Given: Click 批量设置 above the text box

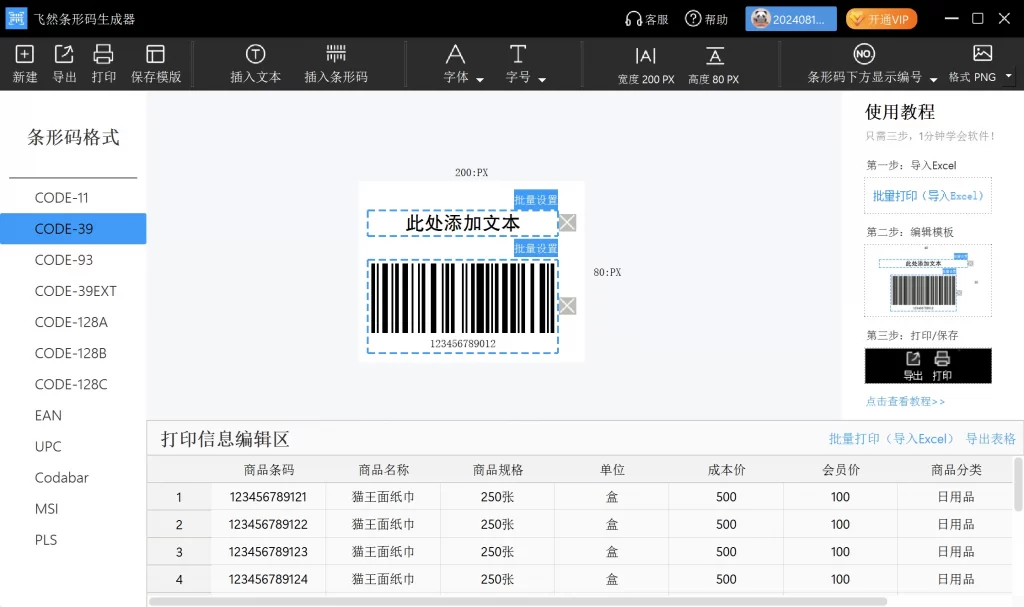Looking at the screenshot, I should click(536, 199).
